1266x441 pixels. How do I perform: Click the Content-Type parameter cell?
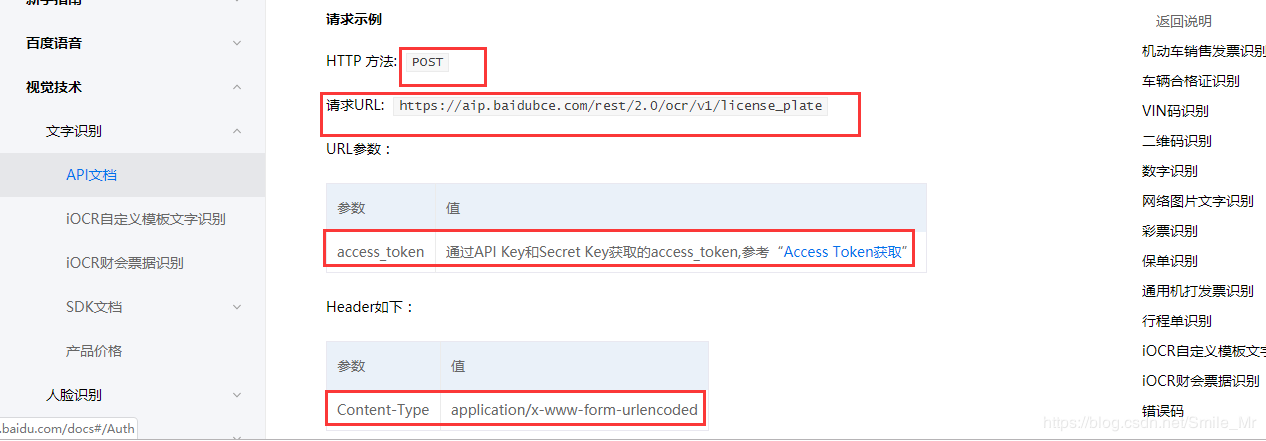point(383,410)
